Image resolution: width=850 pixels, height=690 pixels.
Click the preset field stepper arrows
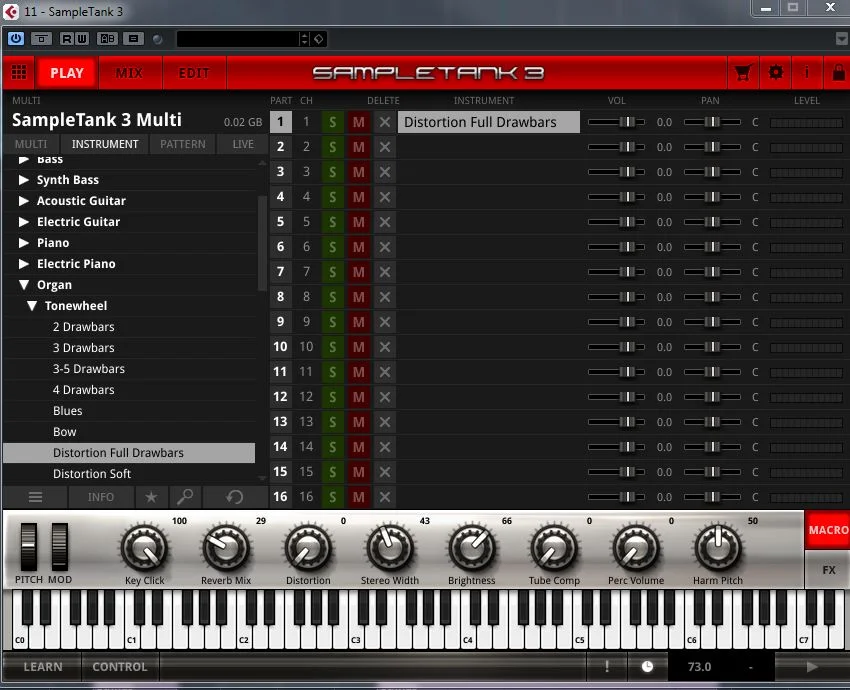tap(304, 38)
